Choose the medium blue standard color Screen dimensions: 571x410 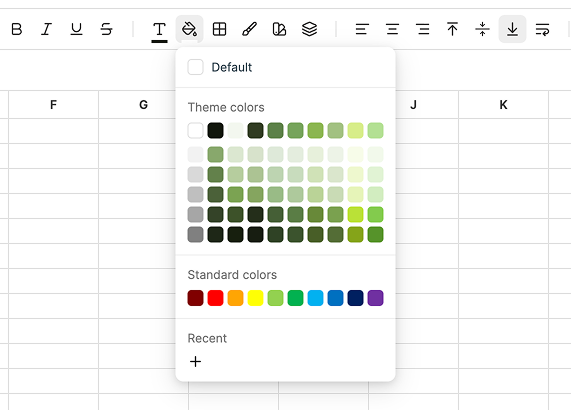tap(335, 298)
